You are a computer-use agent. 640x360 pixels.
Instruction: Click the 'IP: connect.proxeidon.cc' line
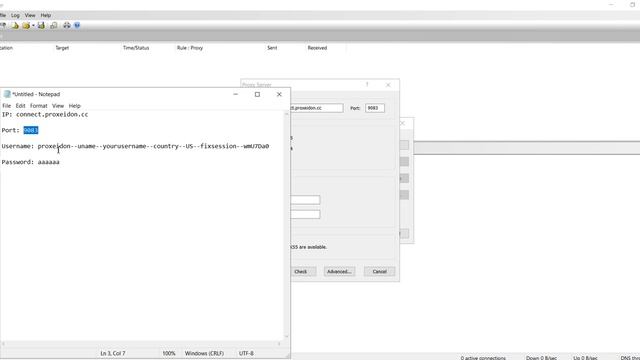[45, 114]
